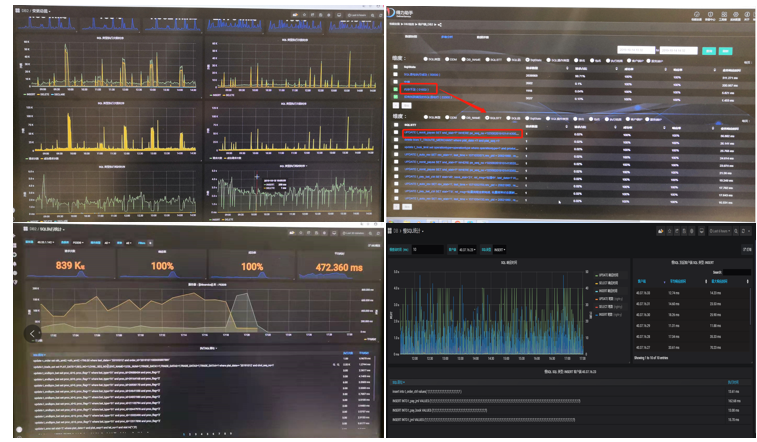Tick header checkbox of lower SQL table

(396, 124)
